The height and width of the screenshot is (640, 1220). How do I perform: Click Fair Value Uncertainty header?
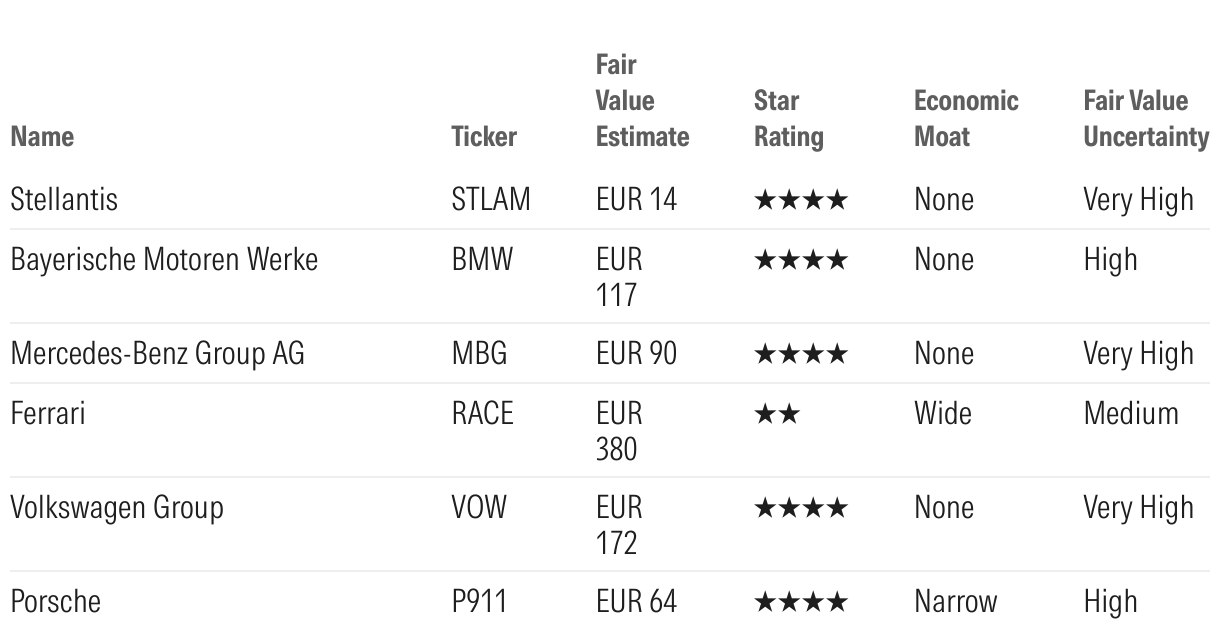(x=1146, y=119)
